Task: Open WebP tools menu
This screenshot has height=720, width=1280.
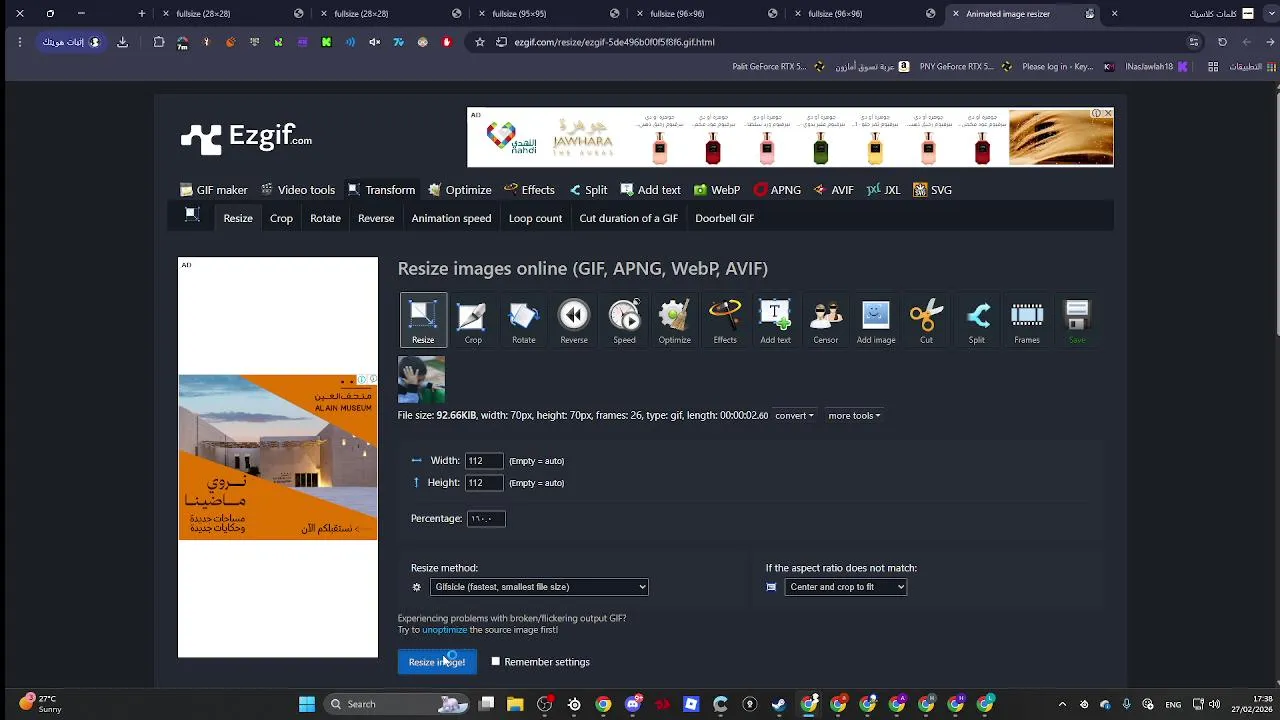Action: 717,190
